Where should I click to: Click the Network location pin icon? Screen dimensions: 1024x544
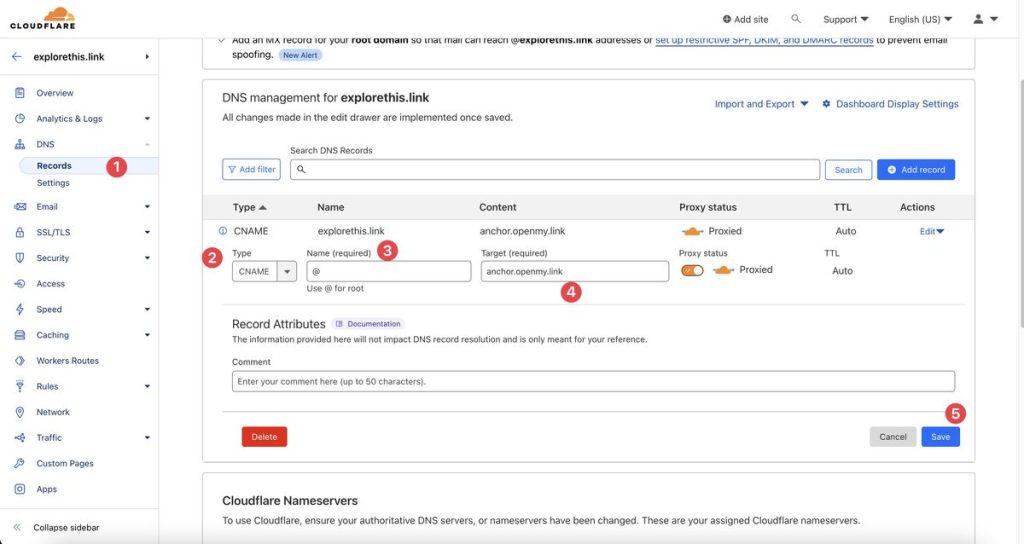click(x=20, y=412)
